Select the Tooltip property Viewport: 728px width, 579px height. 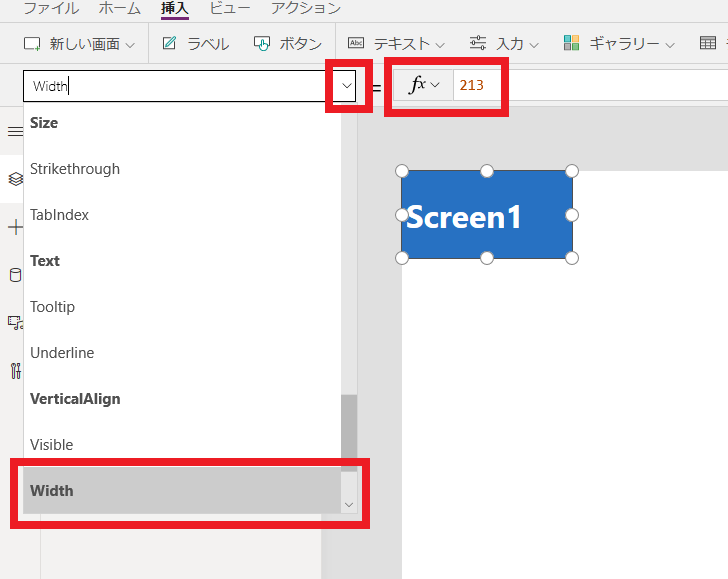pyautogui.click(x=182, y=307)
